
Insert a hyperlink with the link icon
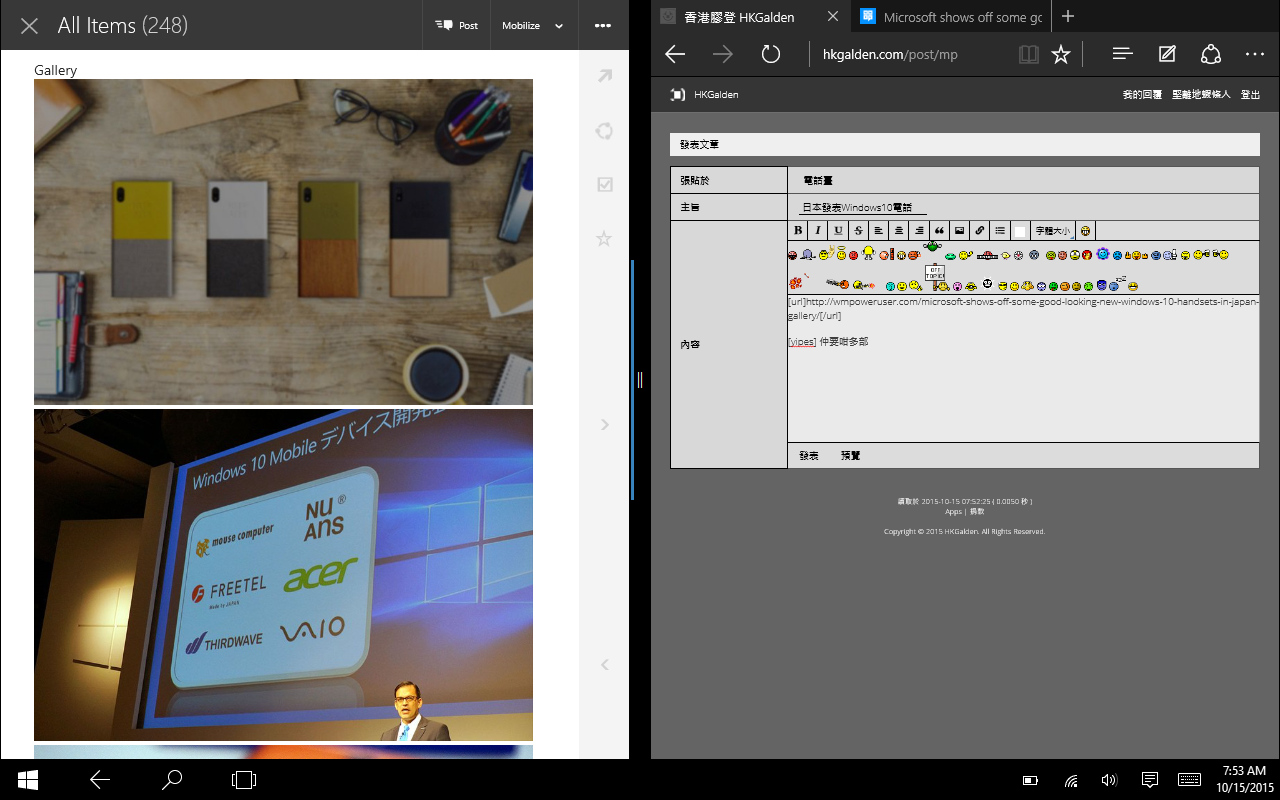(x=980, y=231)
